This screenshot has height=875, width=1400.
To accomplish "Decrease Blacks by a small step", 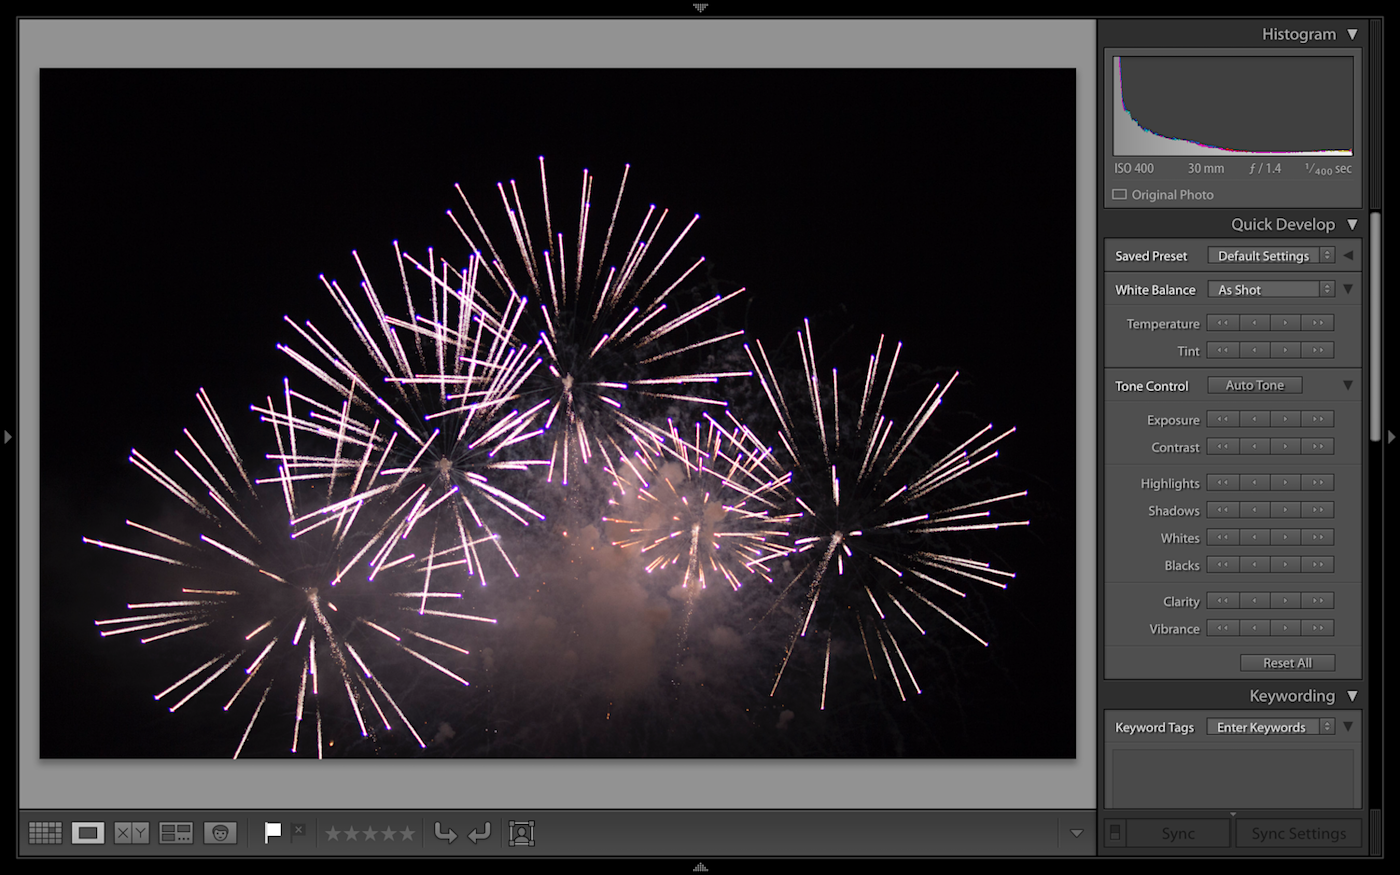I will coord(1255,565).
